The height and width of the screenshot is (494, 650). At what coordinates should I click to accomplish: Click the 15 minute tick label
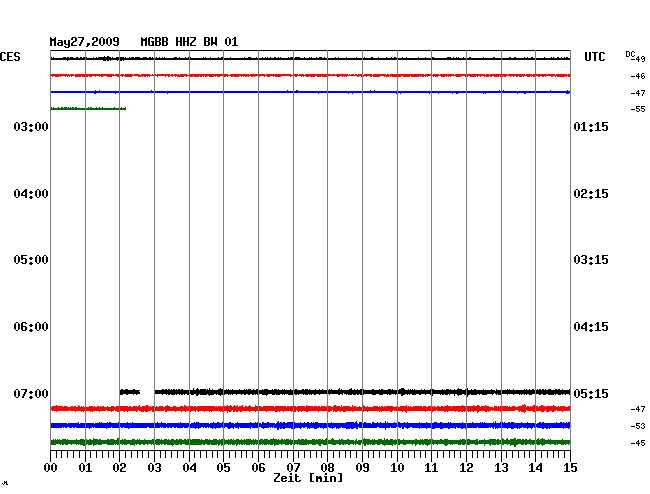point(570,468)
